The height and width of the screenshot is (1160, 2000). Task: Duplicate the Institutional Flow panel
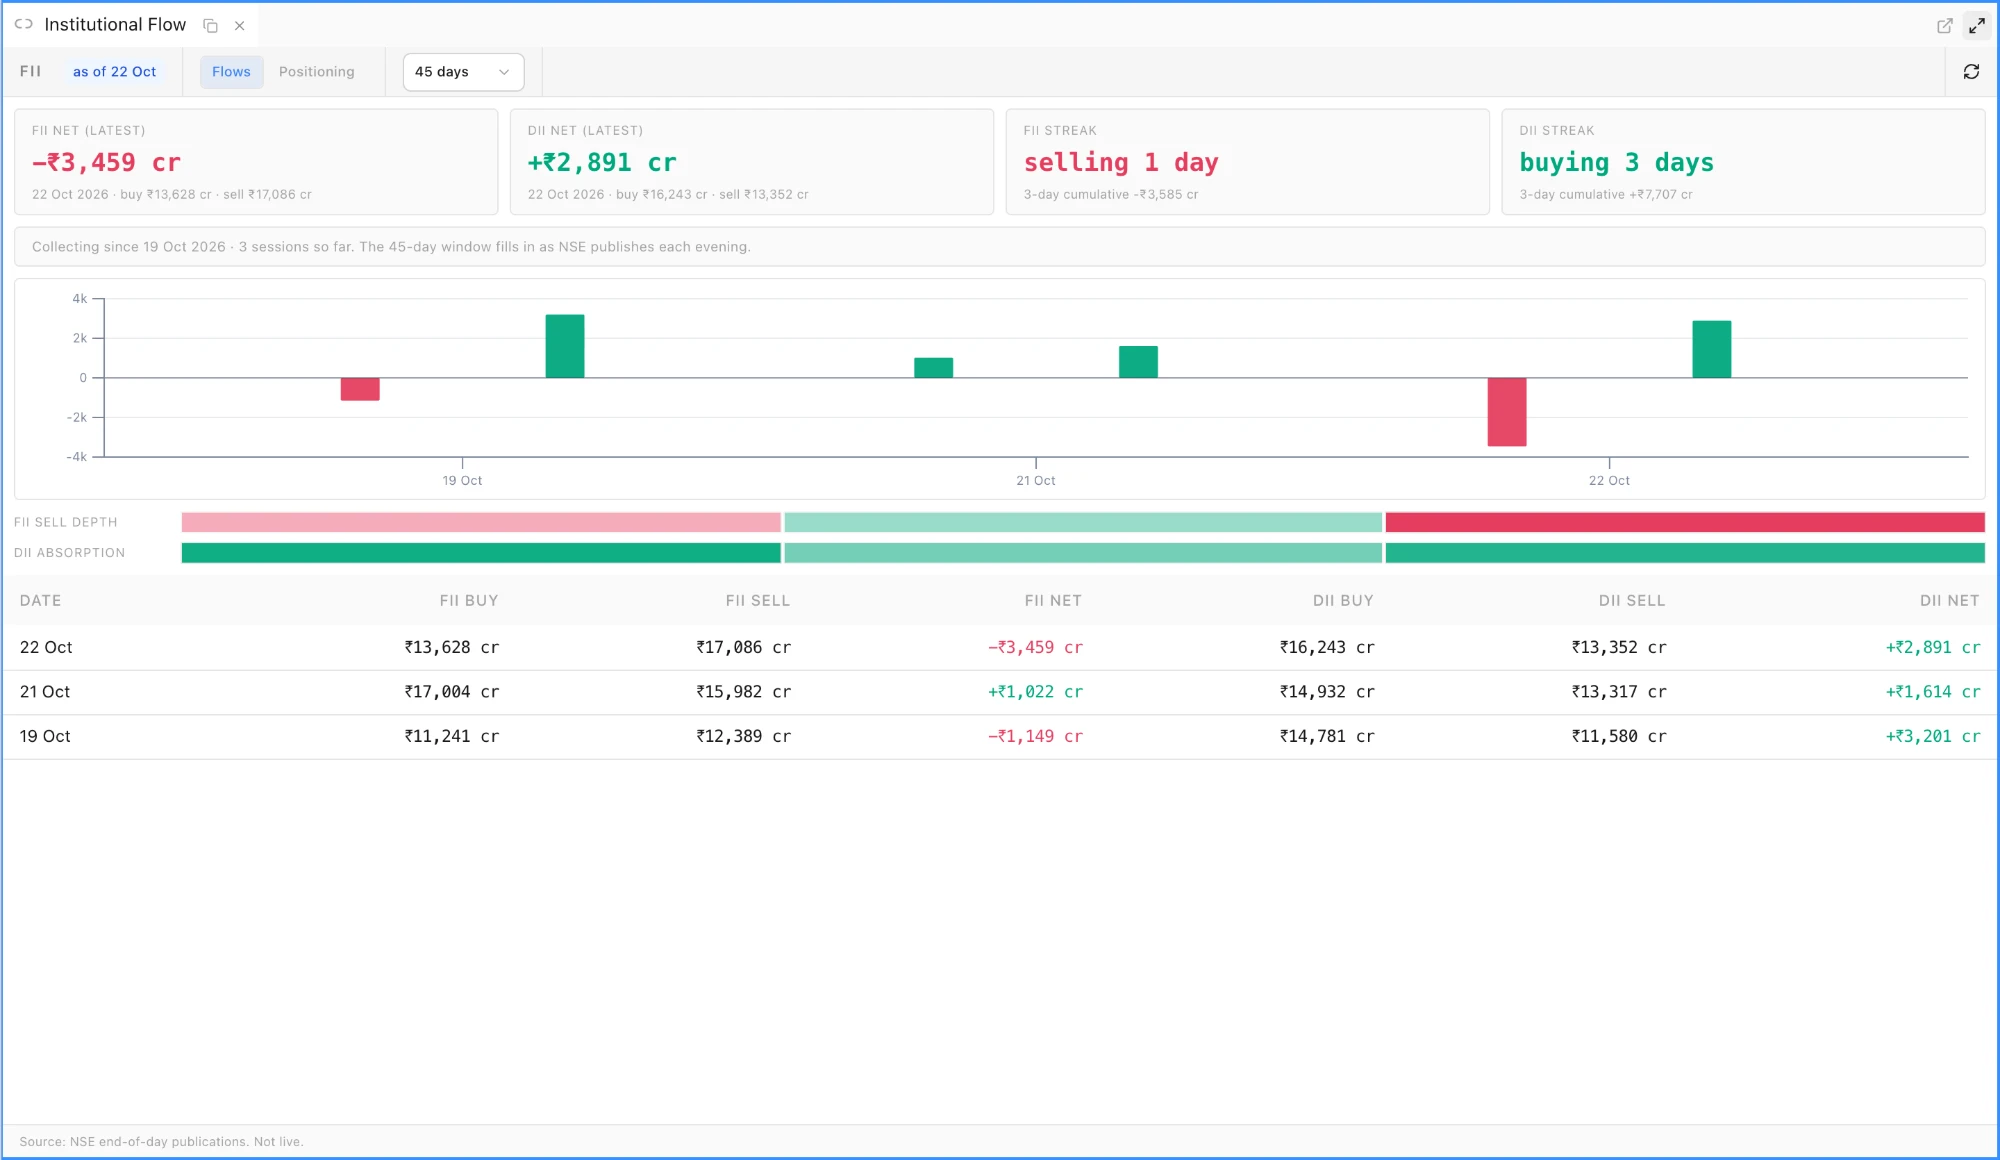coord(210,26)
